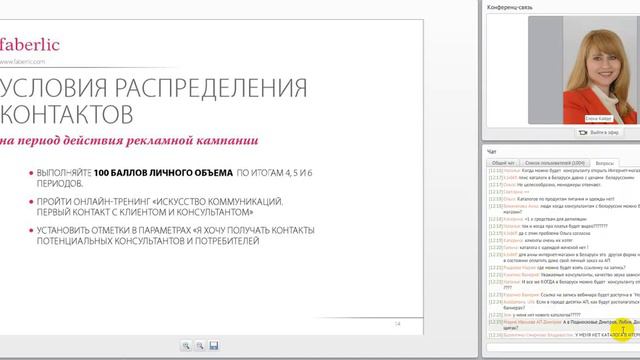Select the 'Вопросы' chat tab
640x360 pixels.
[604, 163]
